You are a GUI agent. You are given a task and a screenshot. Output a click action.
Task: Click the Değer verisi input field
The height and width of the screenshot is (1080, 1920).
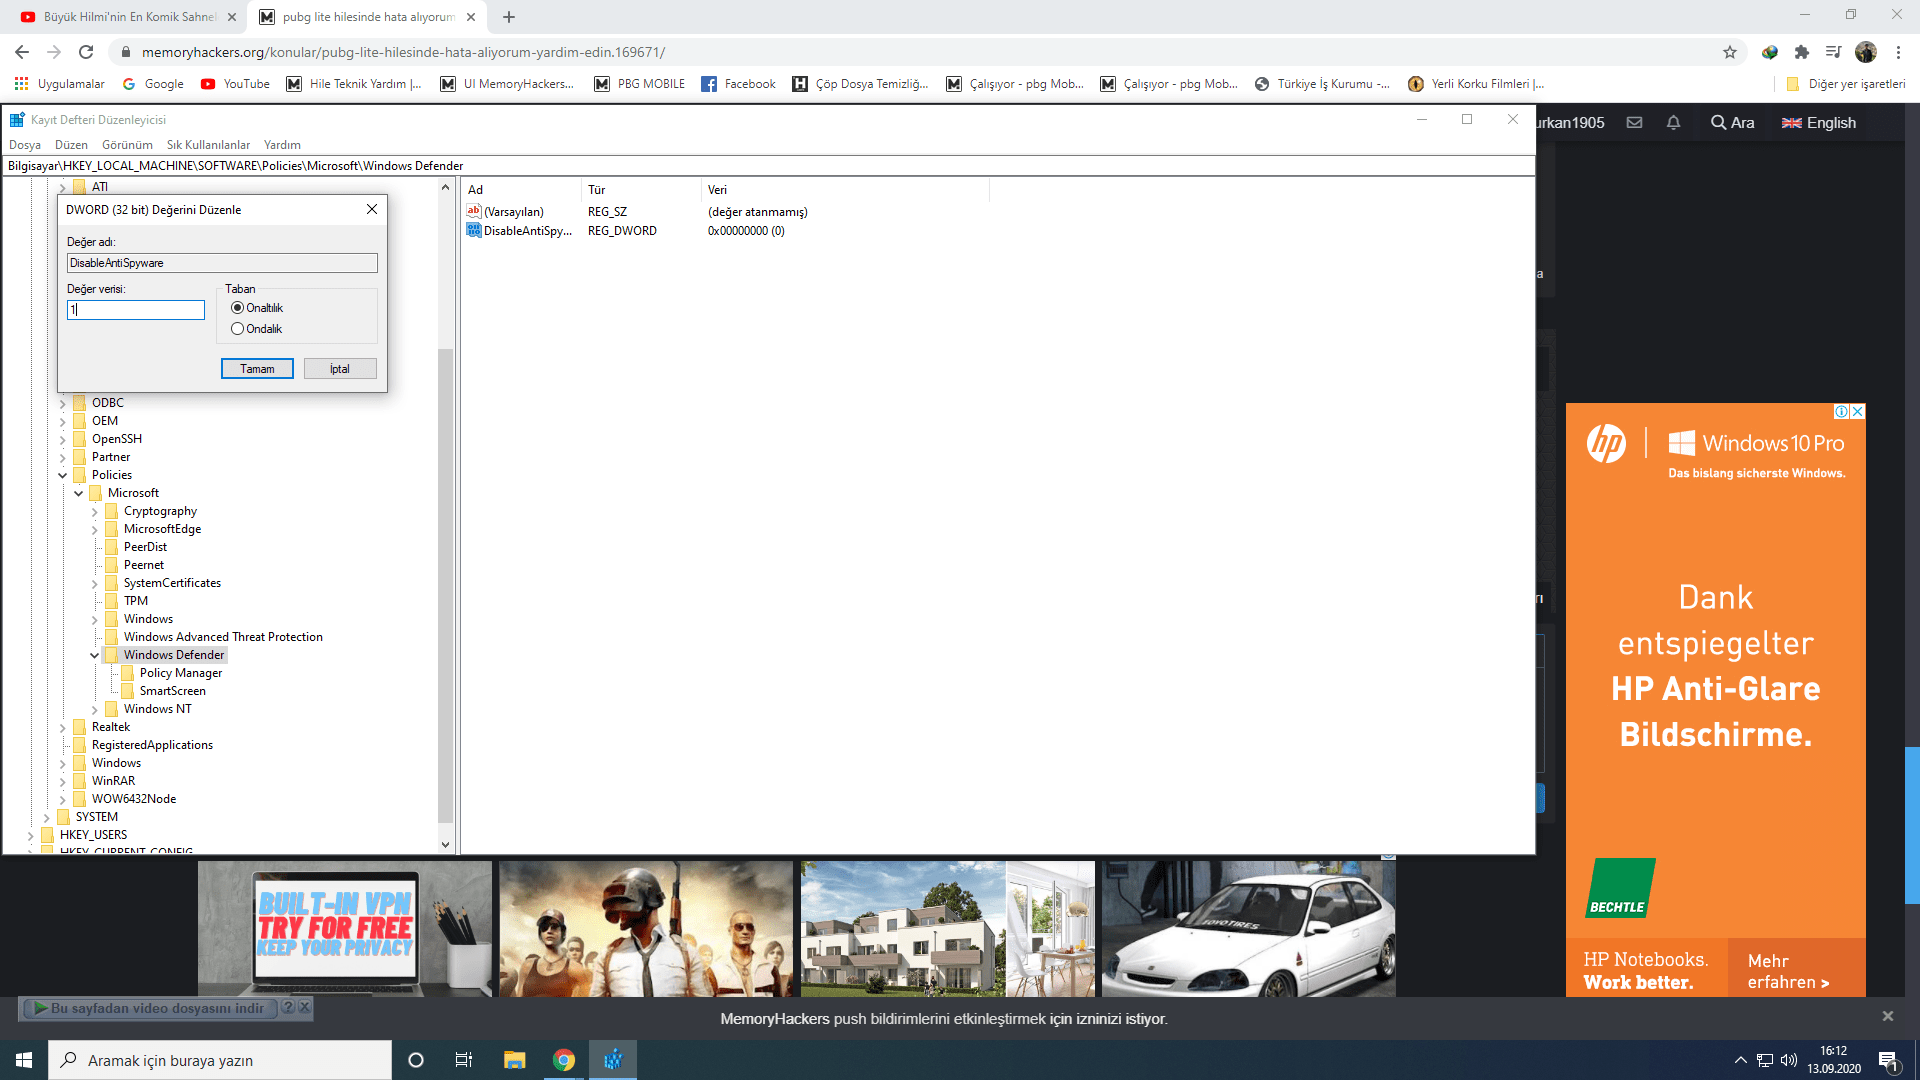tap(136, 310)
